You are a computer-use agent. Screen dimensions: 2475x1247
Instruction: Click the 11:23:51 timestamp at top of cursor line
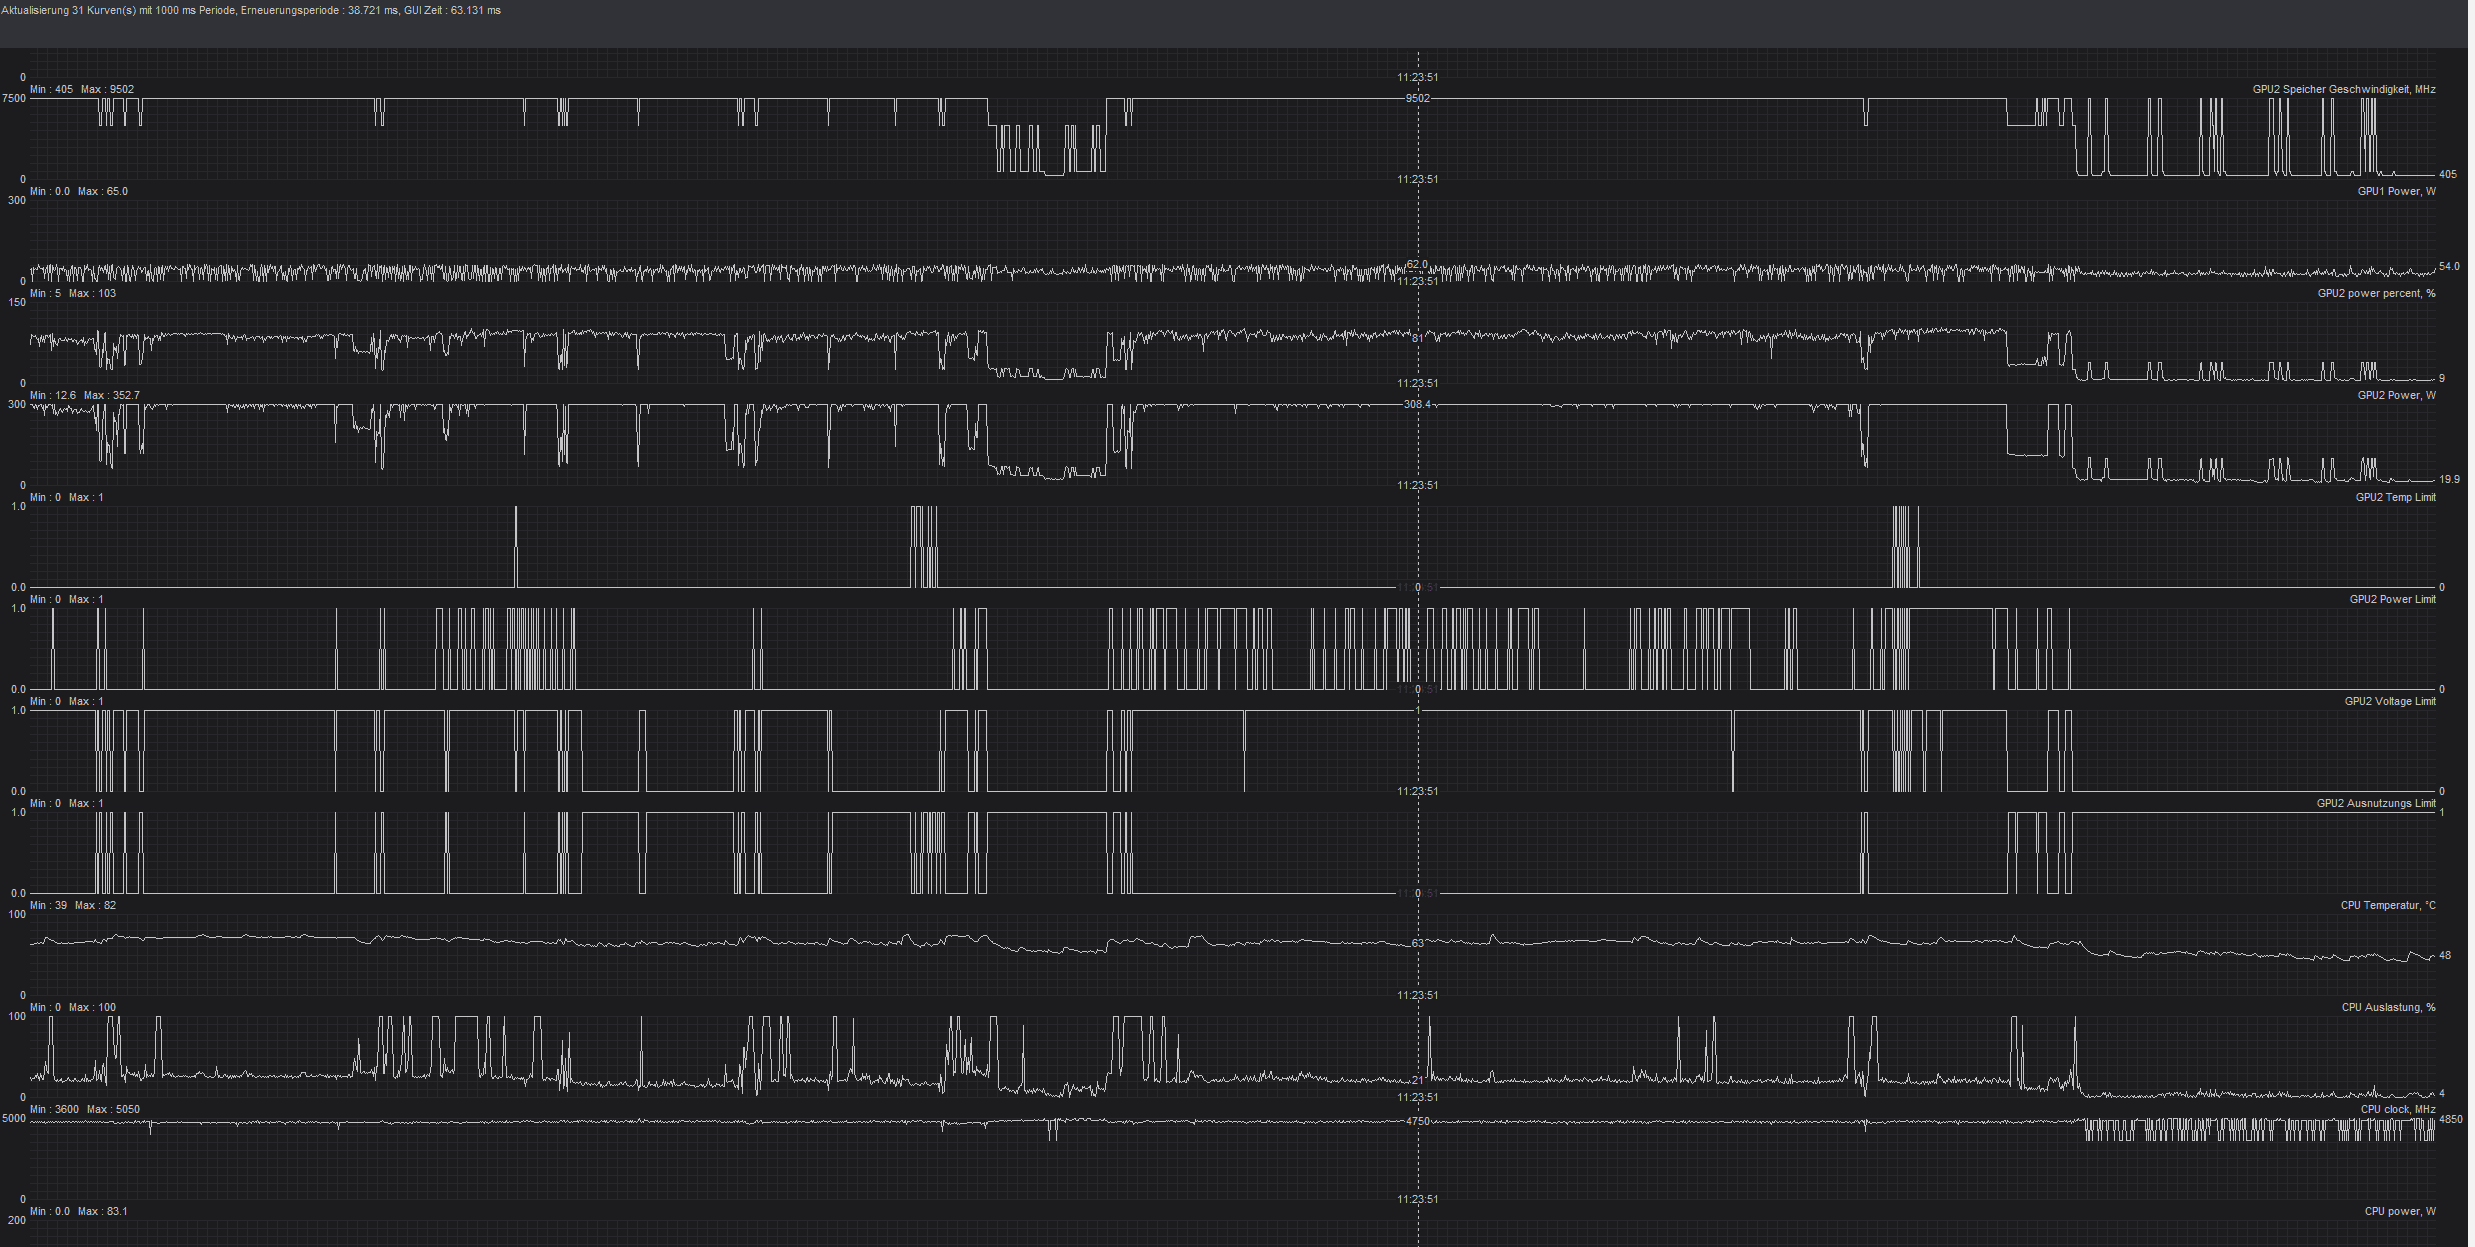tap(1417, 77)
